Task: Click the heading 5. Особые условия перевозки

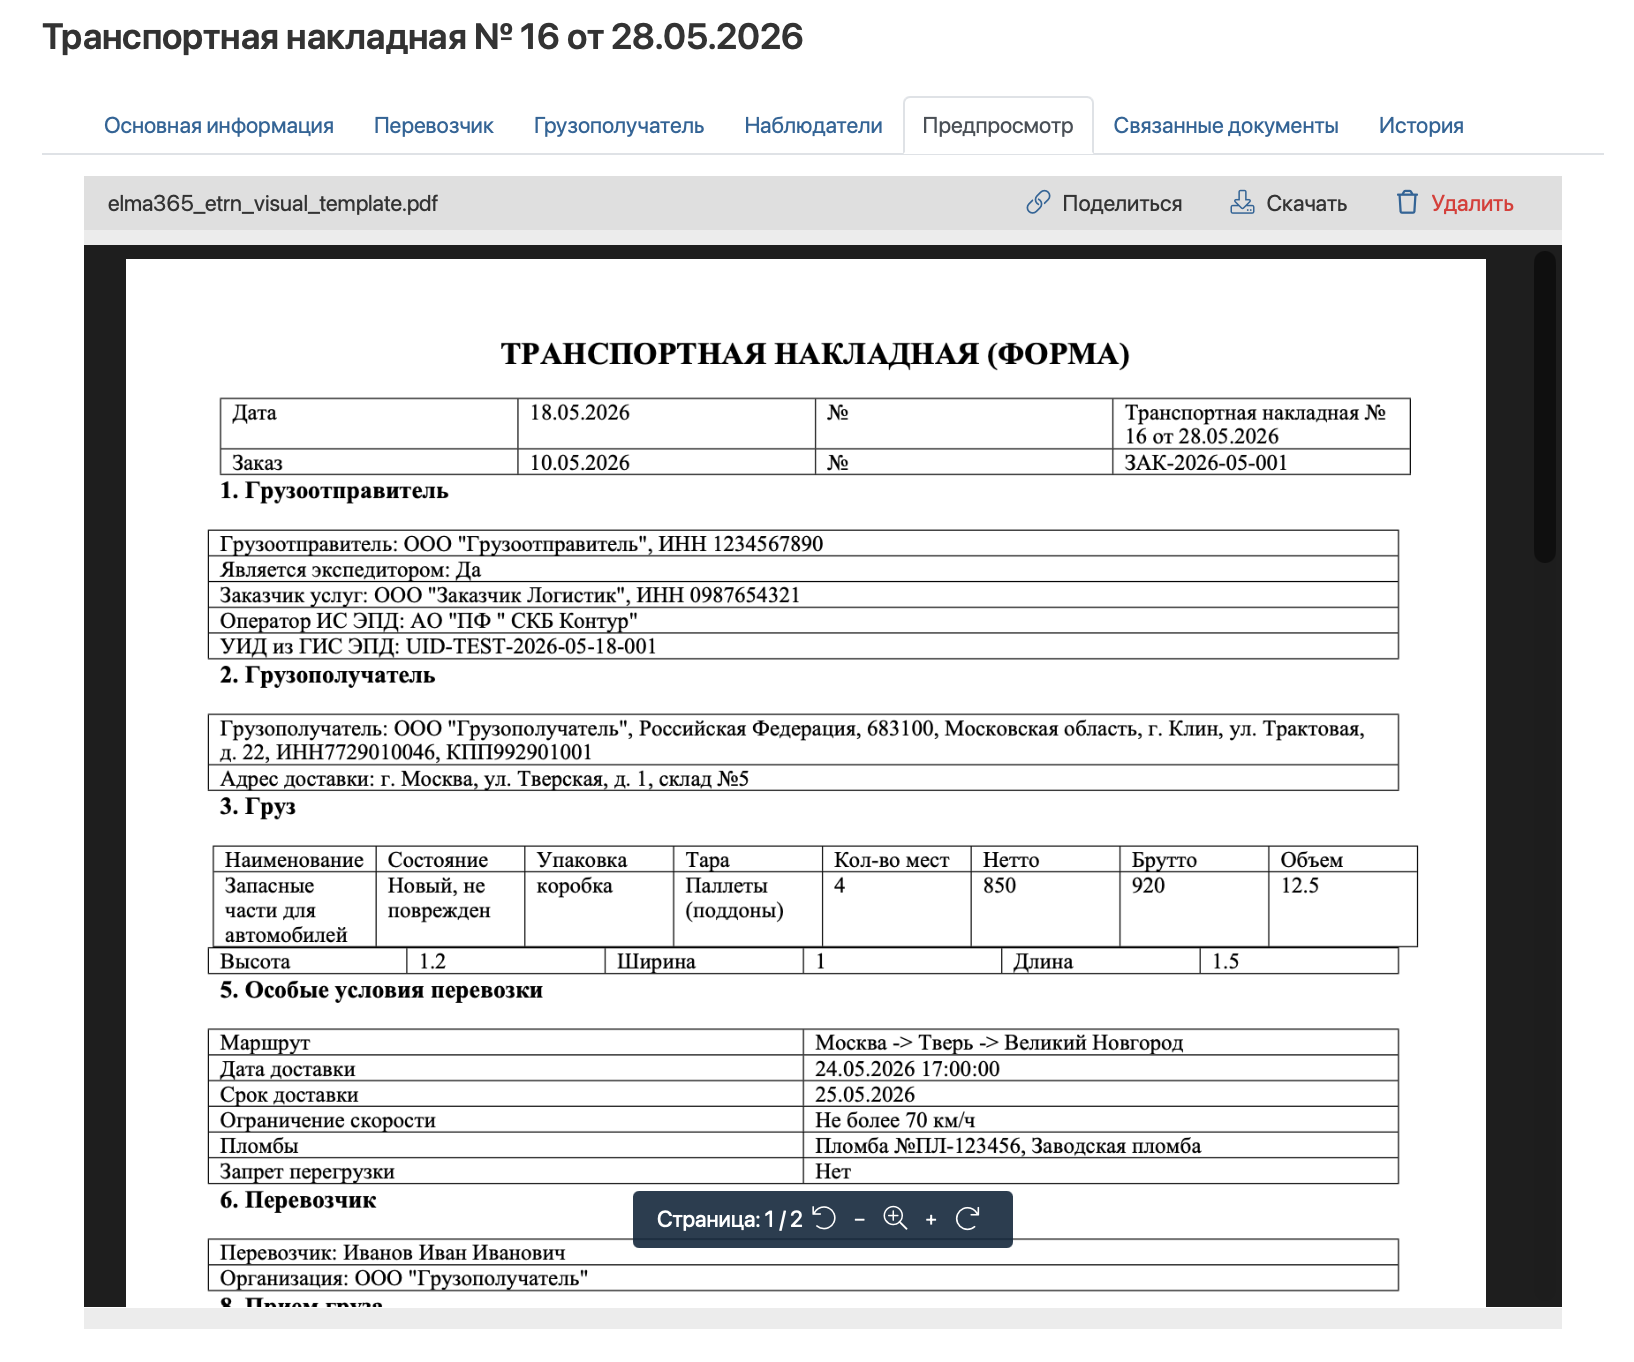Action: pos(381,990)
